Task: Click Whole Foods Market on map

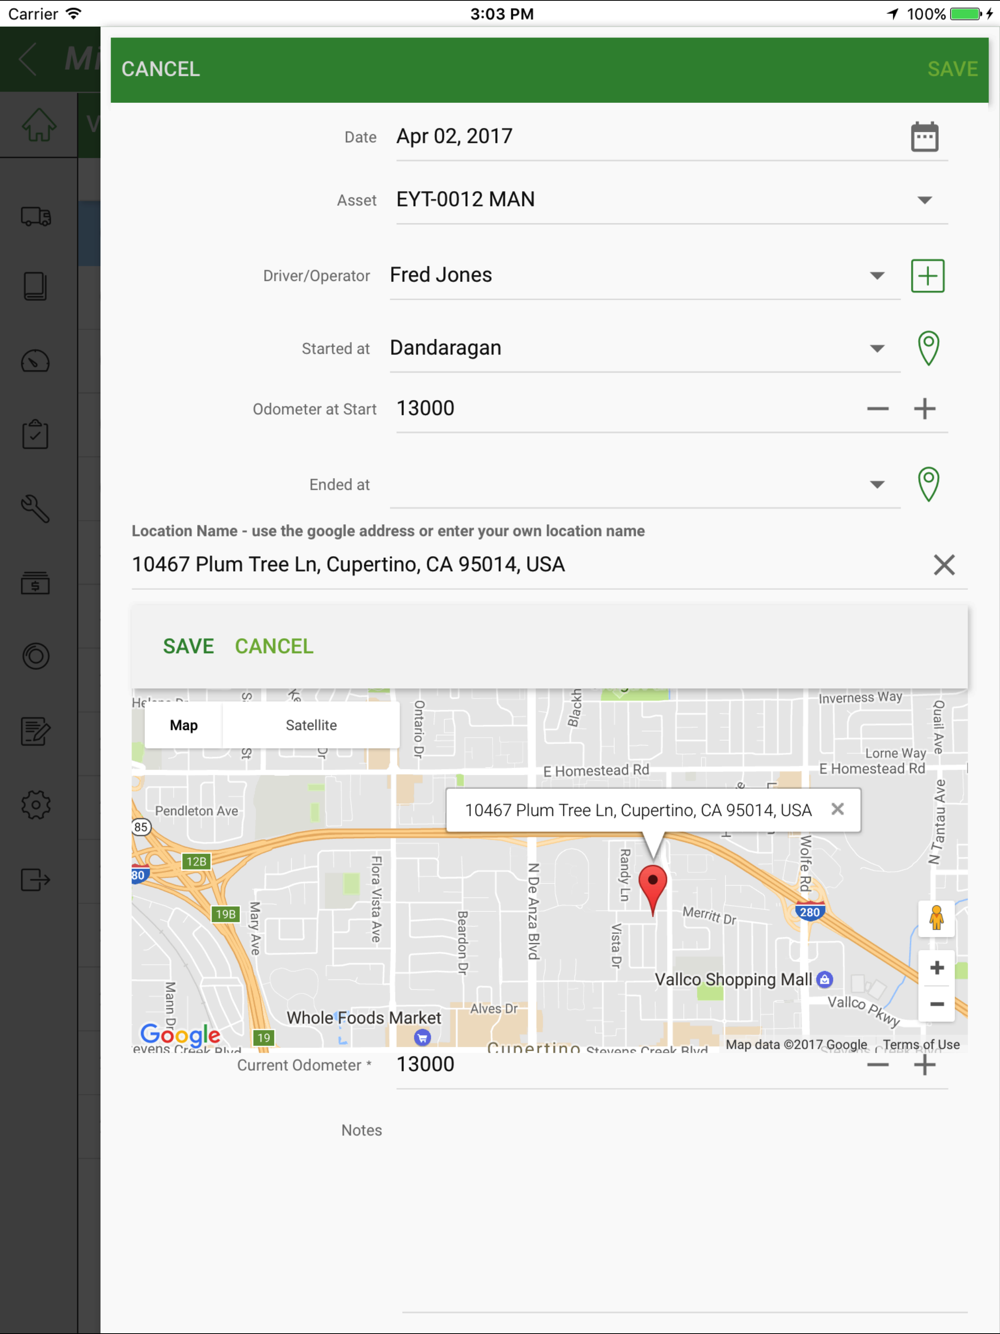Action: pyautogui.click(x=364, y=1018)
